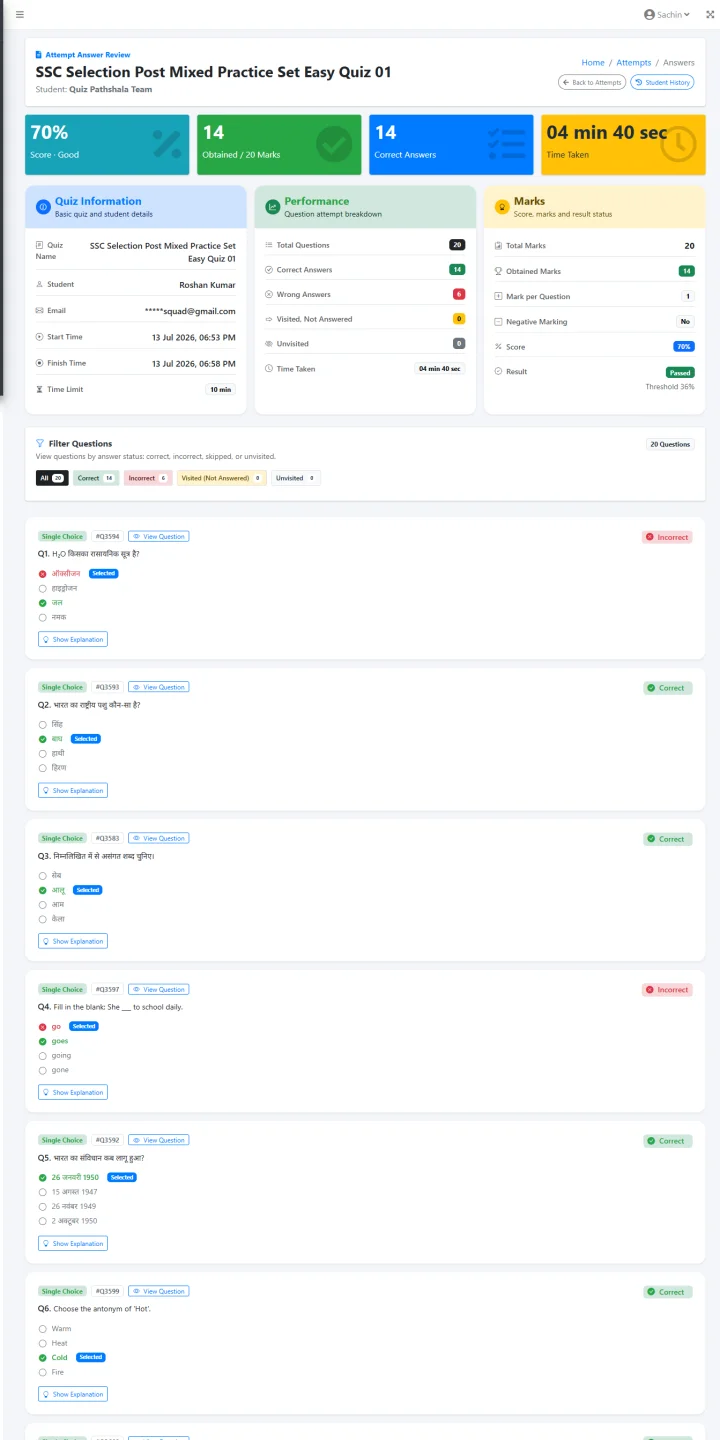Image resolution: width=720 pixels, height=1440 pixels.
Task: Show Explanation for Q2
Action: 73,790
